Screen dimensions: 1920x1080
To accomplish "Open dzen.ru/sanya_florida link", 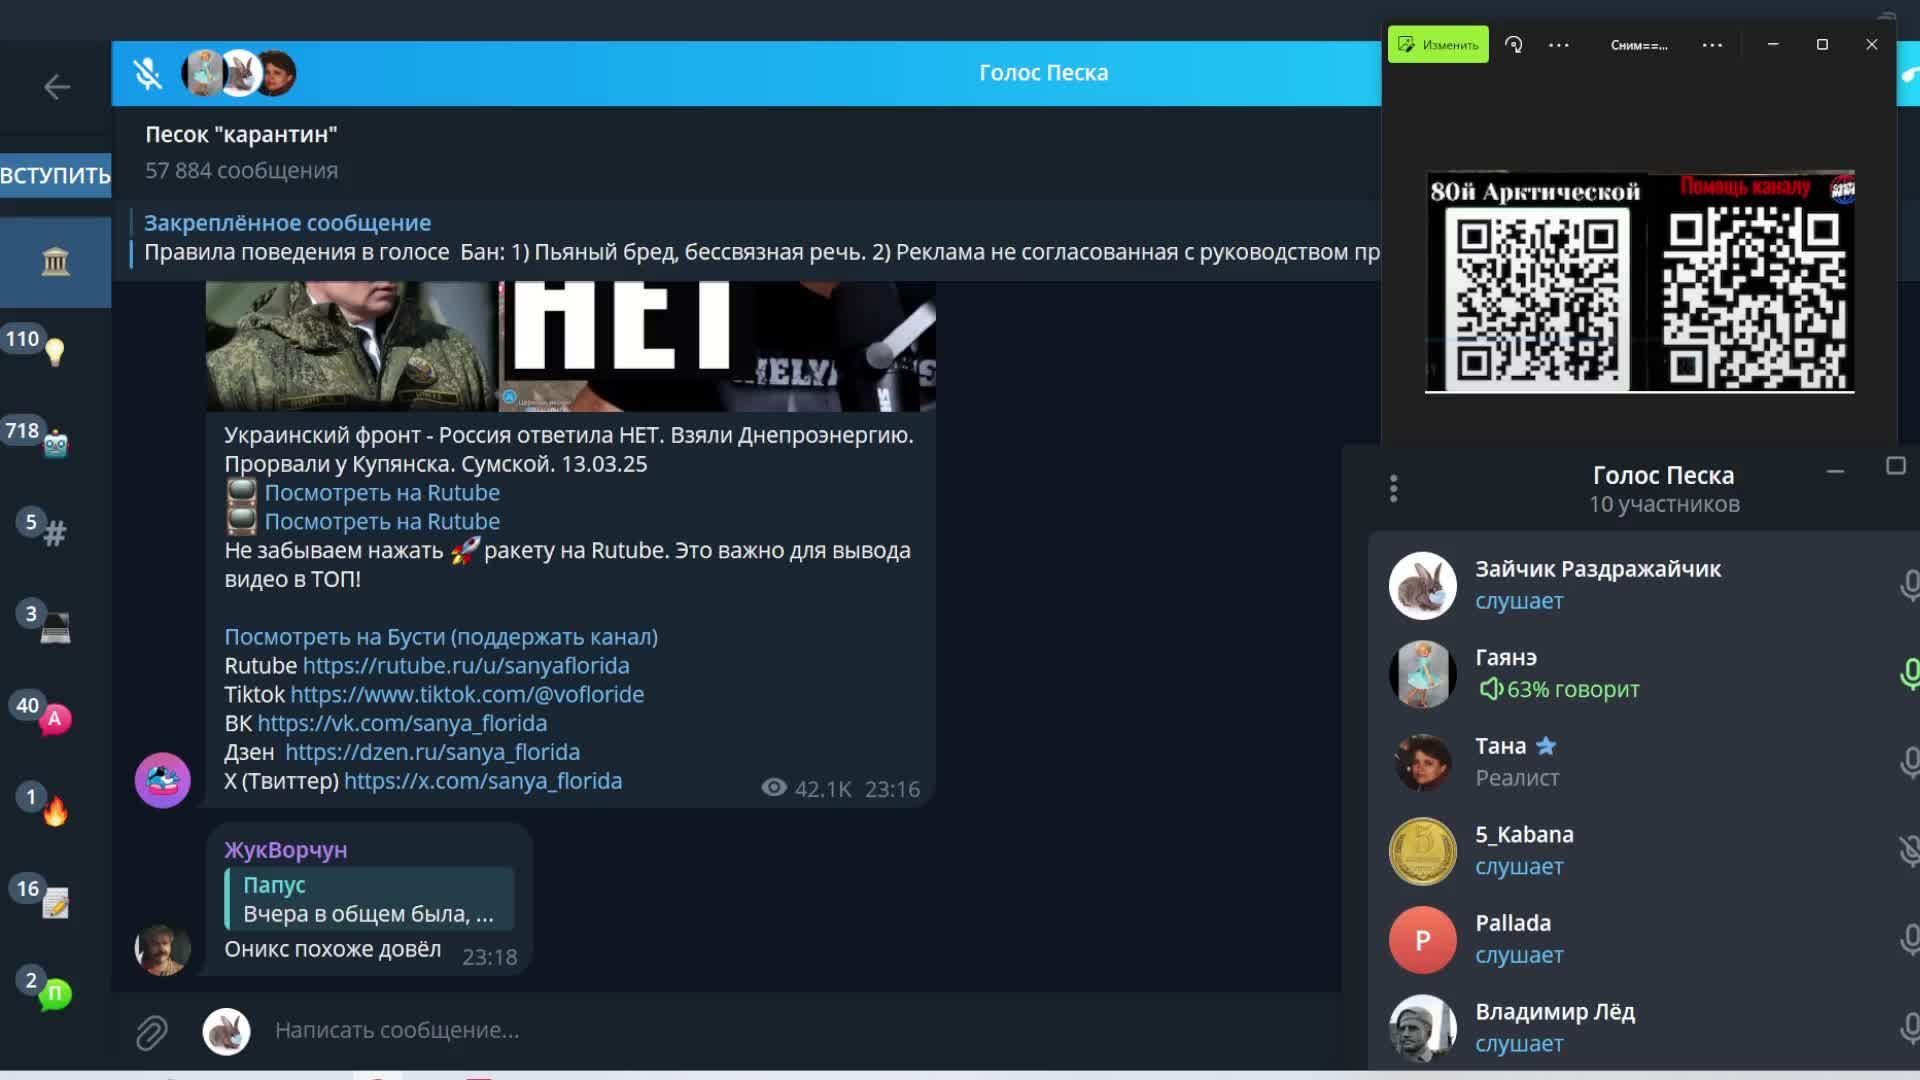I will 432,752.
